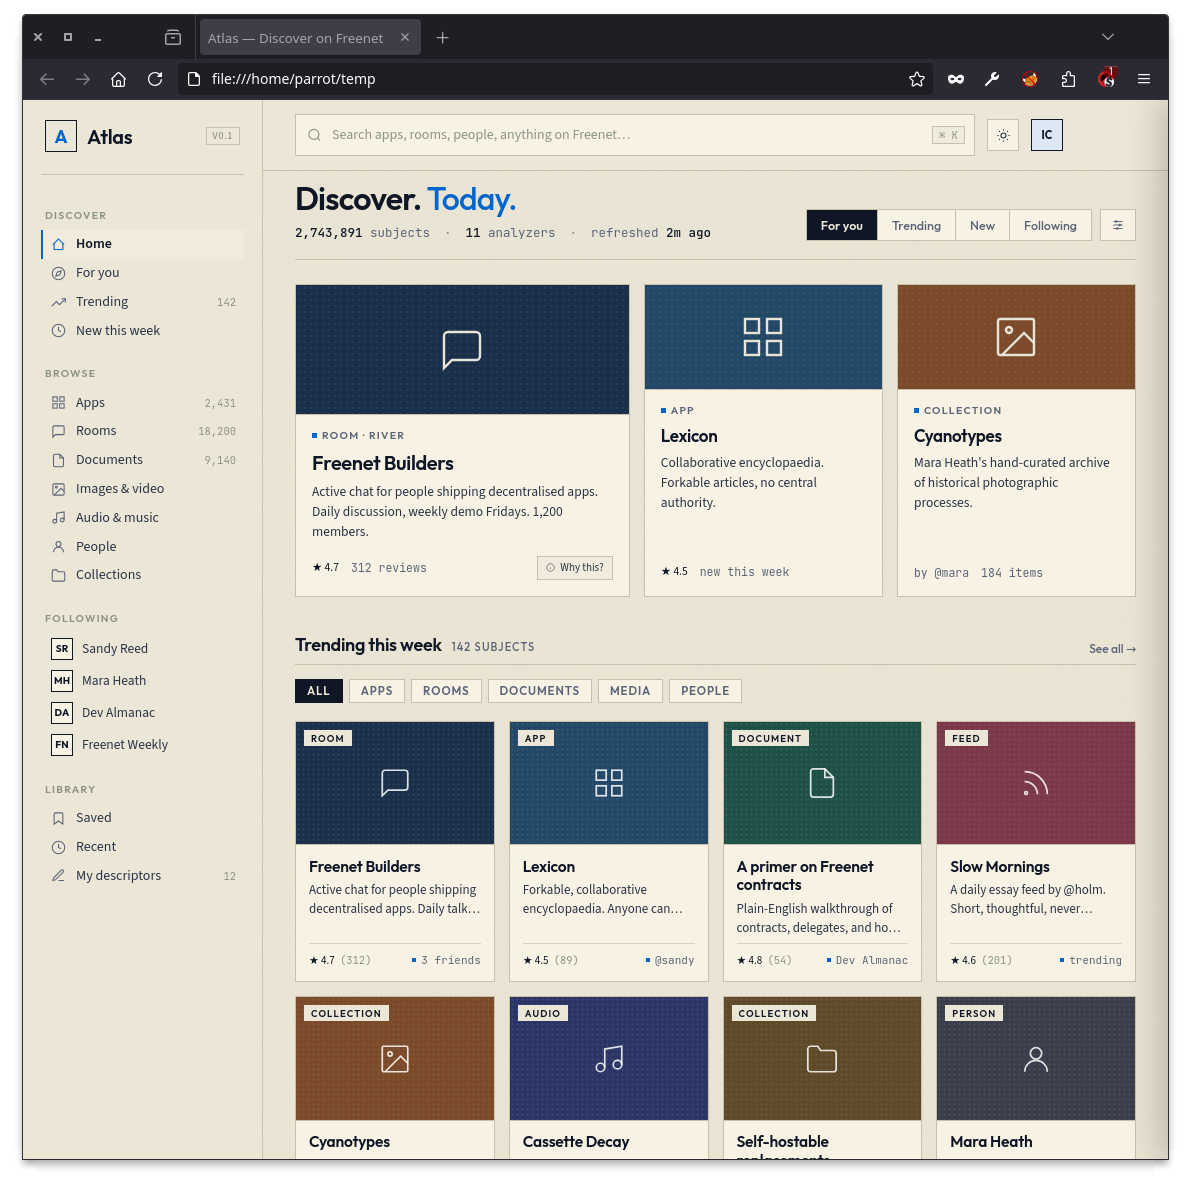Click the v0.1 version badge
The width and height of the screenshot is (1191, 1190).
tap(223, 136)
